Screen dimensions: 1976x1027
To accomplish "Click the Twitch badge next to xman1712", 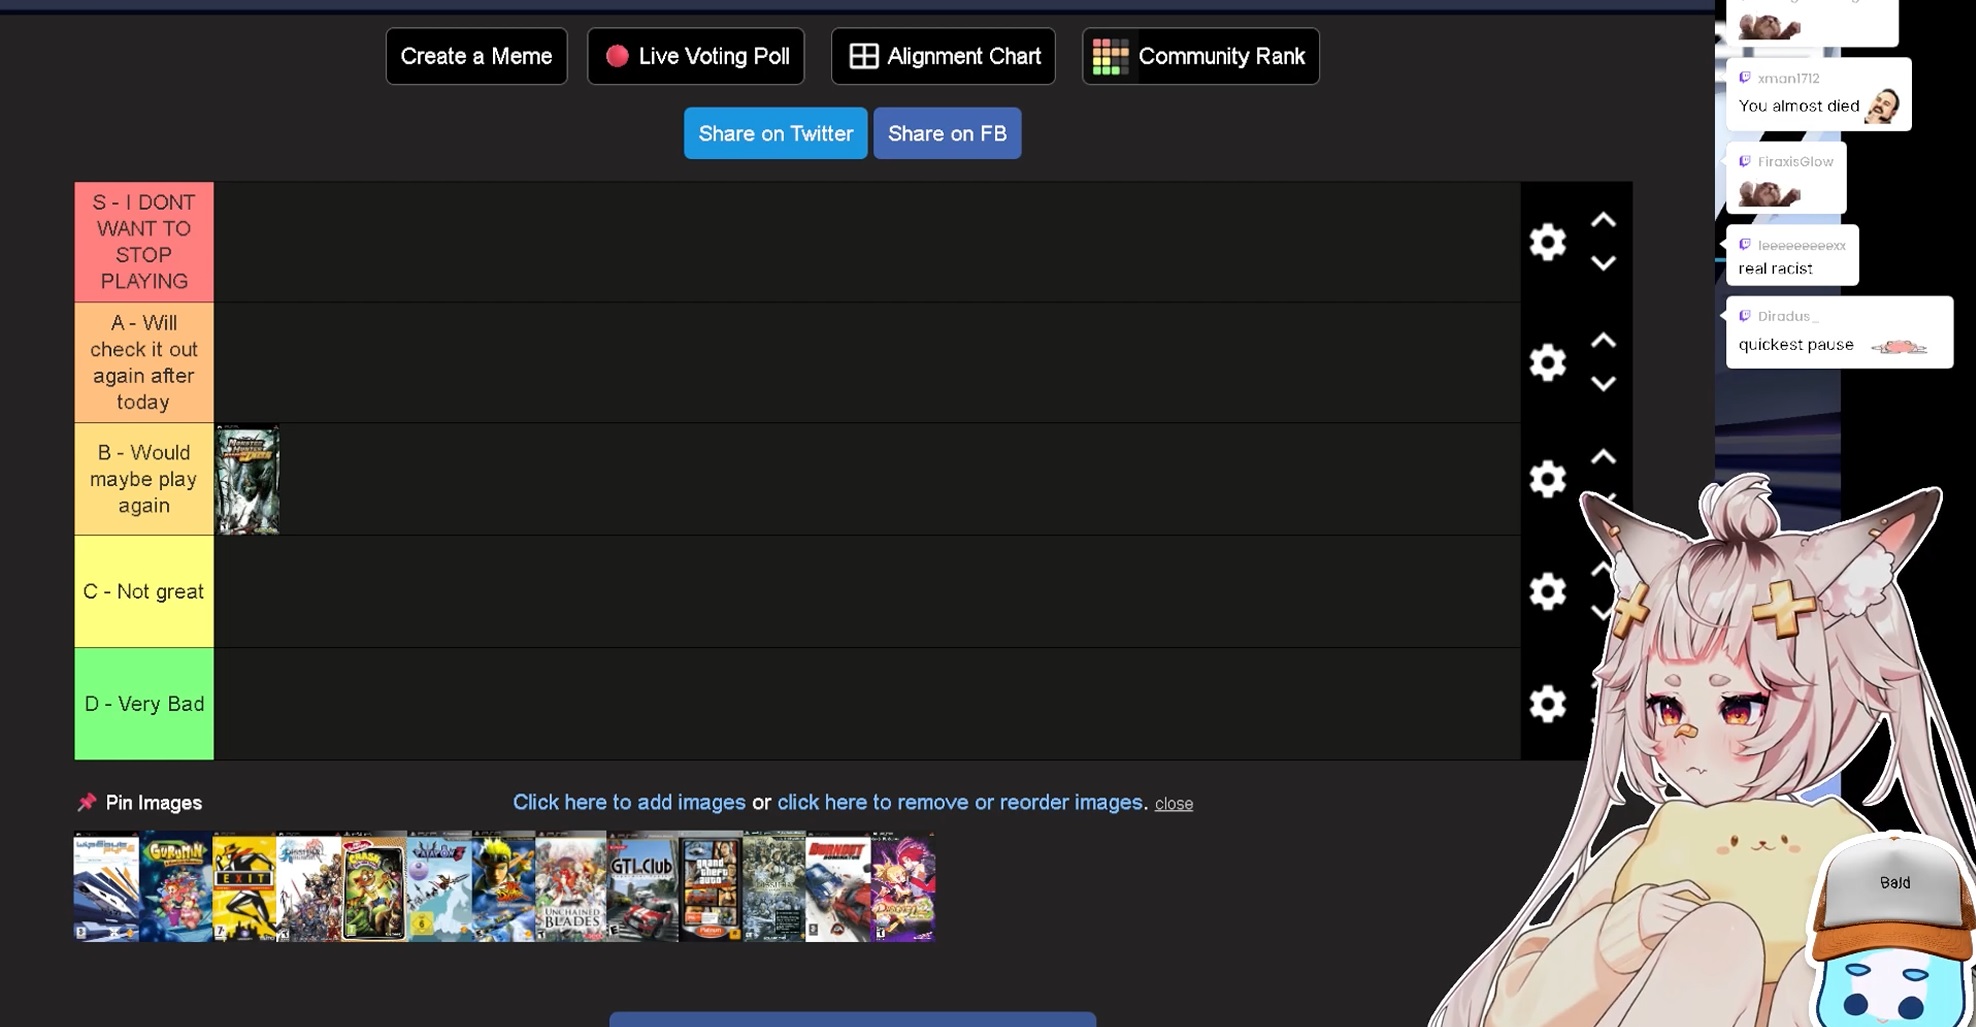I will coord(1745,78).
